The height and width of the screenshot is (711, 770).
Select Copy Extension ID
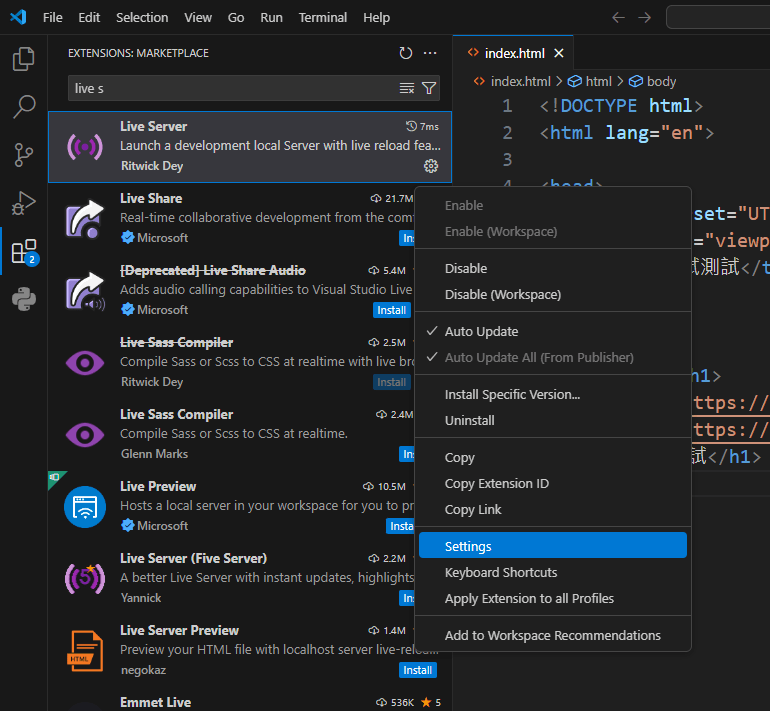tap(552, 484)
